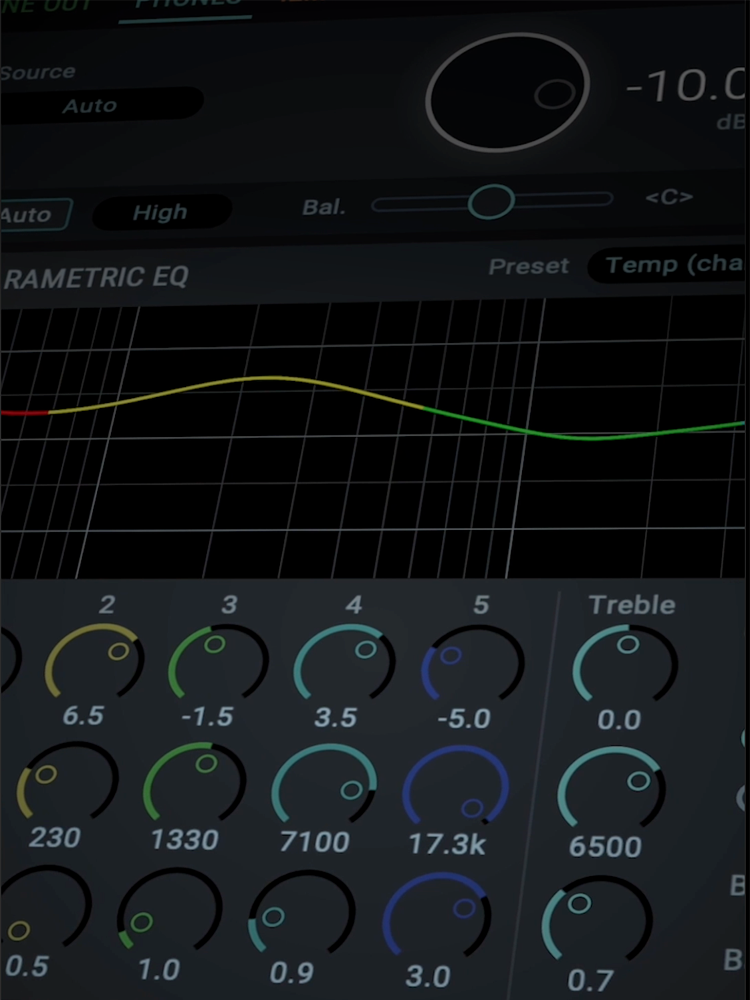Select Treble frequency value 6500
This screenshot has height=1000, width=750.
605,847
